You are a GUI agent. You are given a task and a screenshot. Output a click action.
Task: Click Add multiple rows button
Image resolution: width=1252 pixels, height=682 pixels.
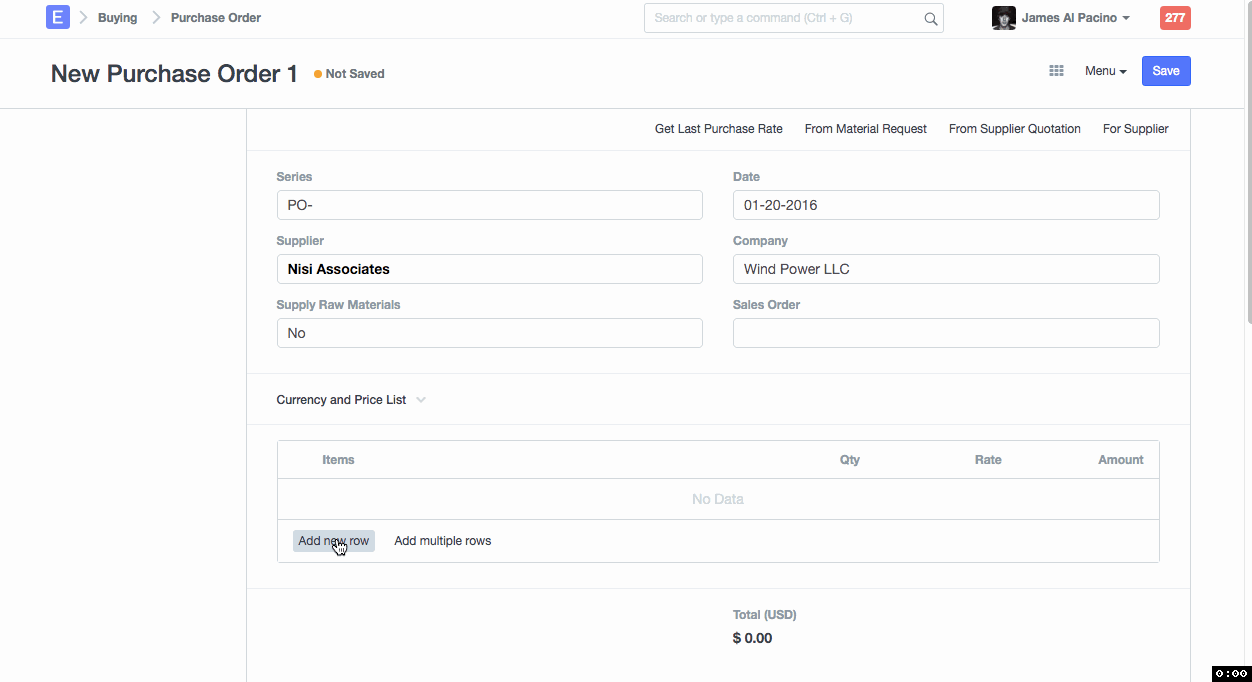click(x=442, y=541)
